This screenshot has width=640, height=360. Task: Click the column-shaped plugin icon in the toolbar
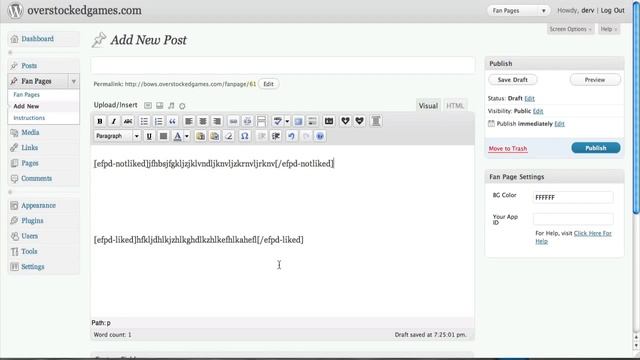[376, 121]
